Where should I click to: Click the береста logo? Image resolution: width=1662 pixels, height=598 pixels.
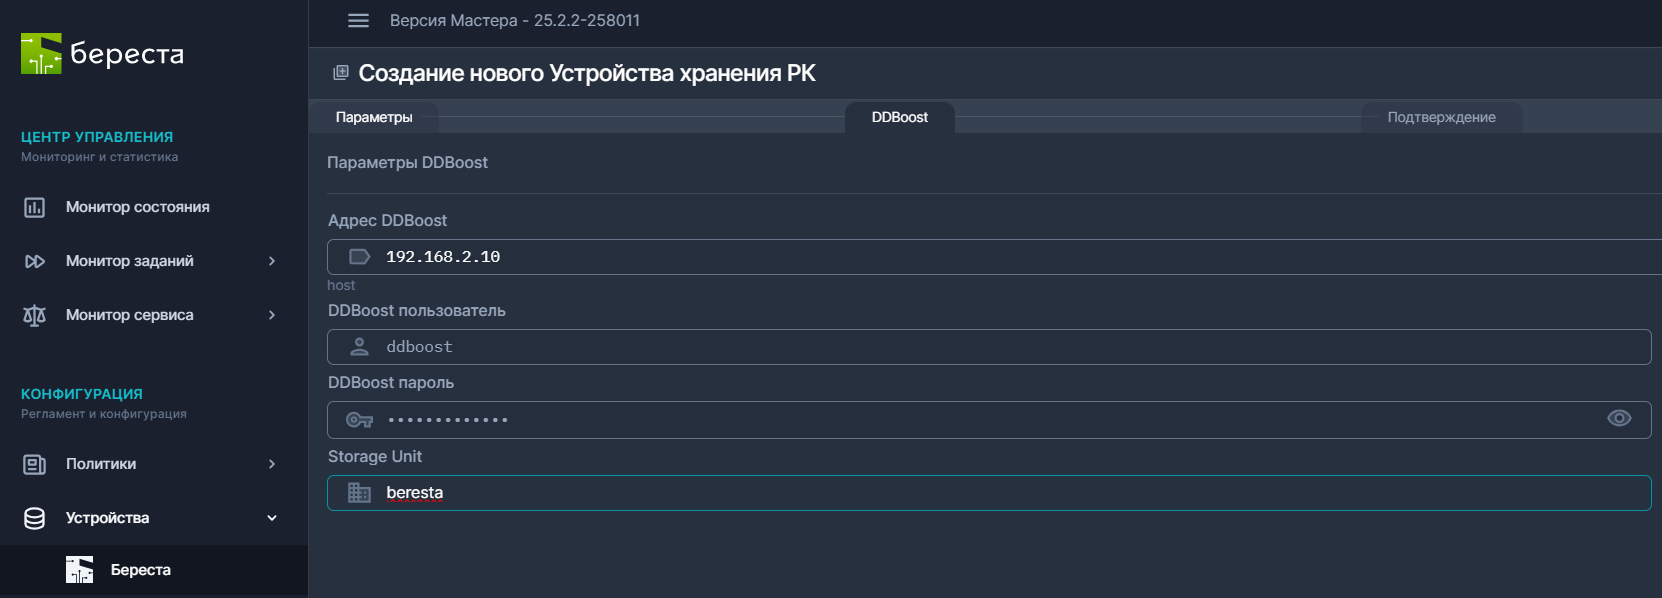pyautogui.click(x=101, y=53)
